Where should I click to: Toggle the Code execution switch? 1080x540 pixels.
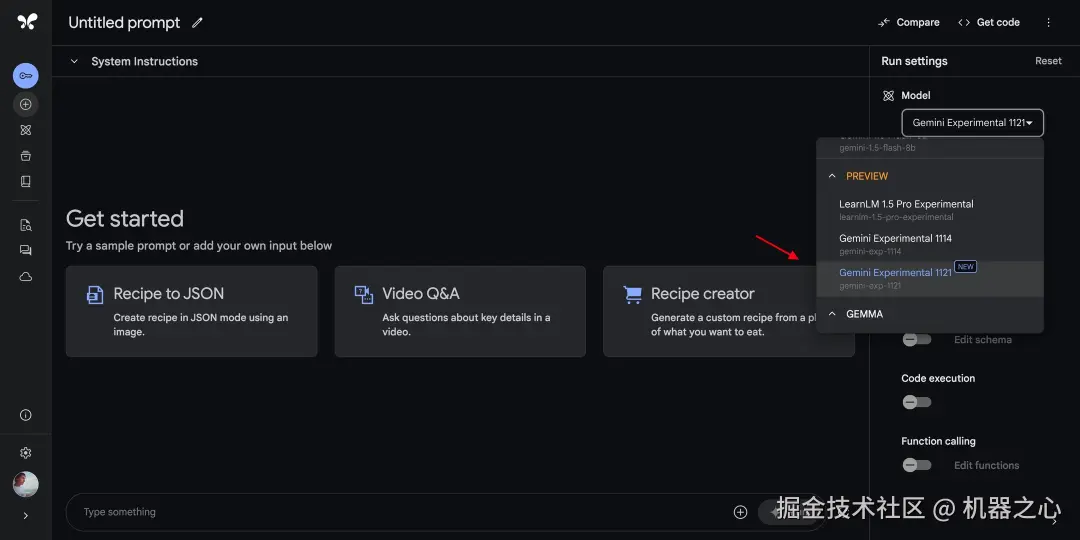pyautogui.click(x=916, y=402)
